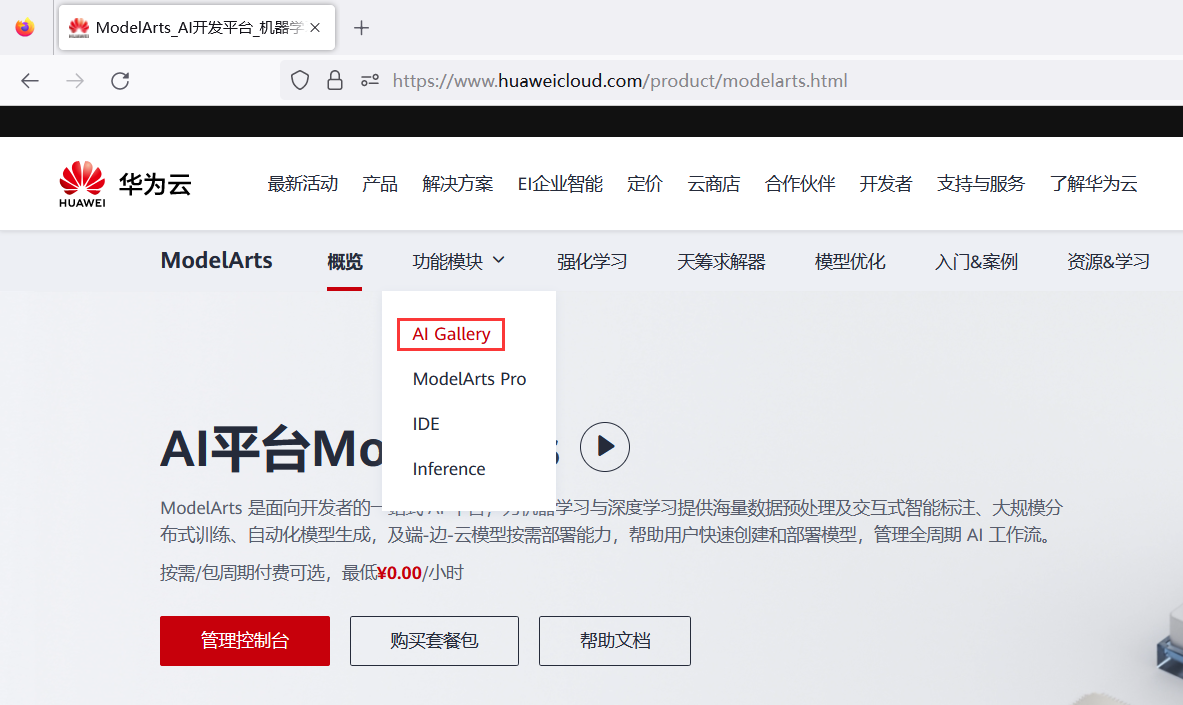Click the 购买套餐包 button
Image resolution: width=1183 pixels, height=705 pixels.
(434, 640)
